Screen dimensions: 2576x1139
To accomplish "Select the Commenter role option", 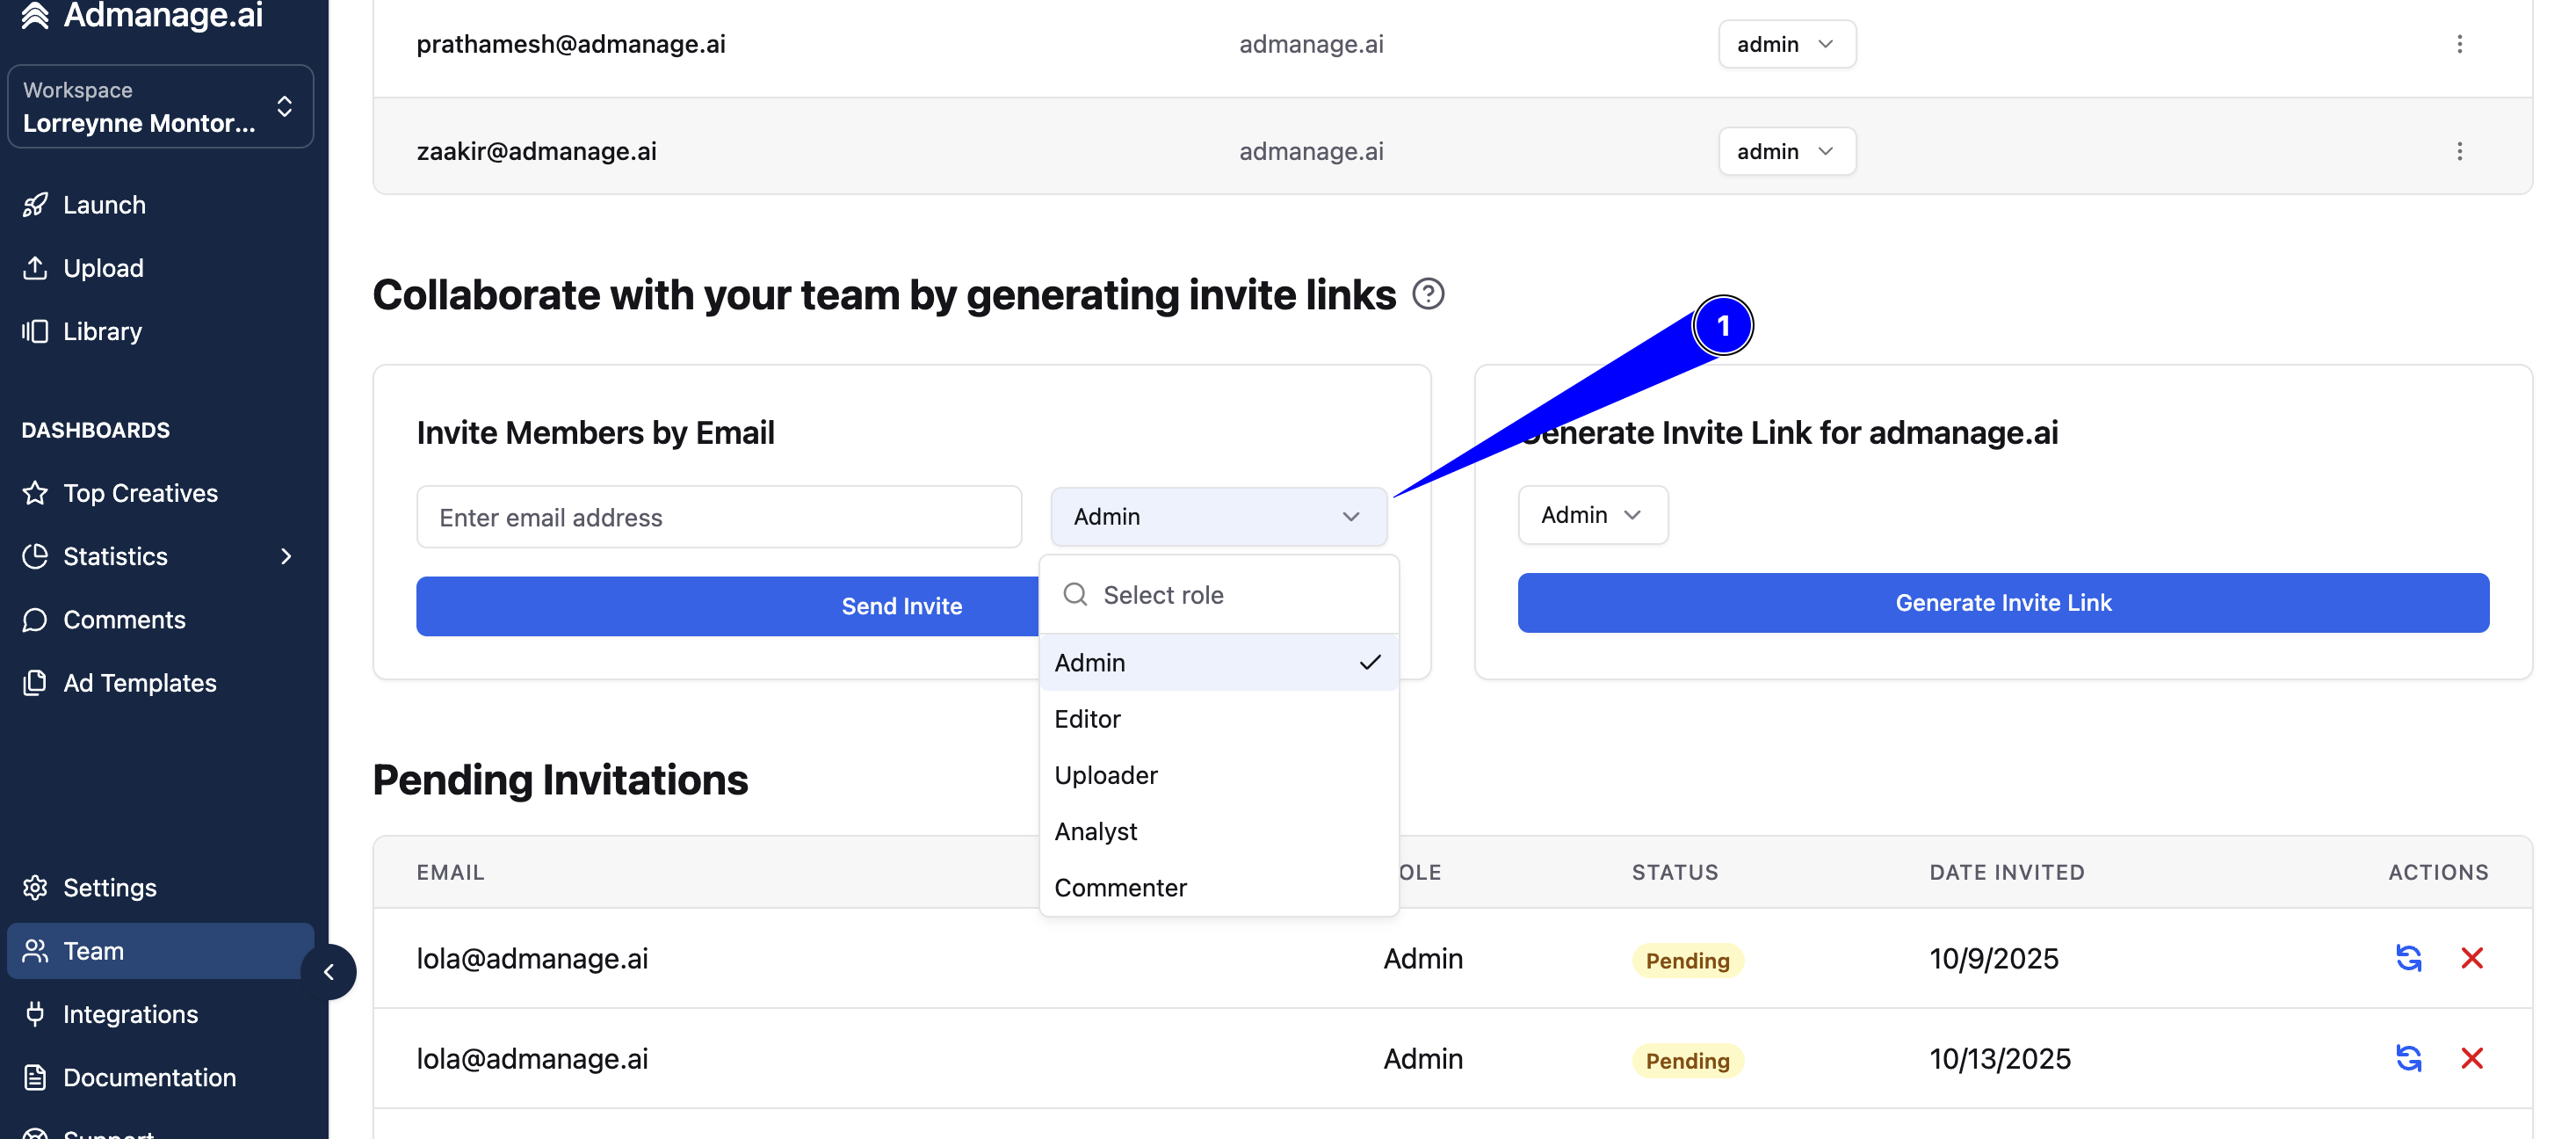I will 1218,888.
